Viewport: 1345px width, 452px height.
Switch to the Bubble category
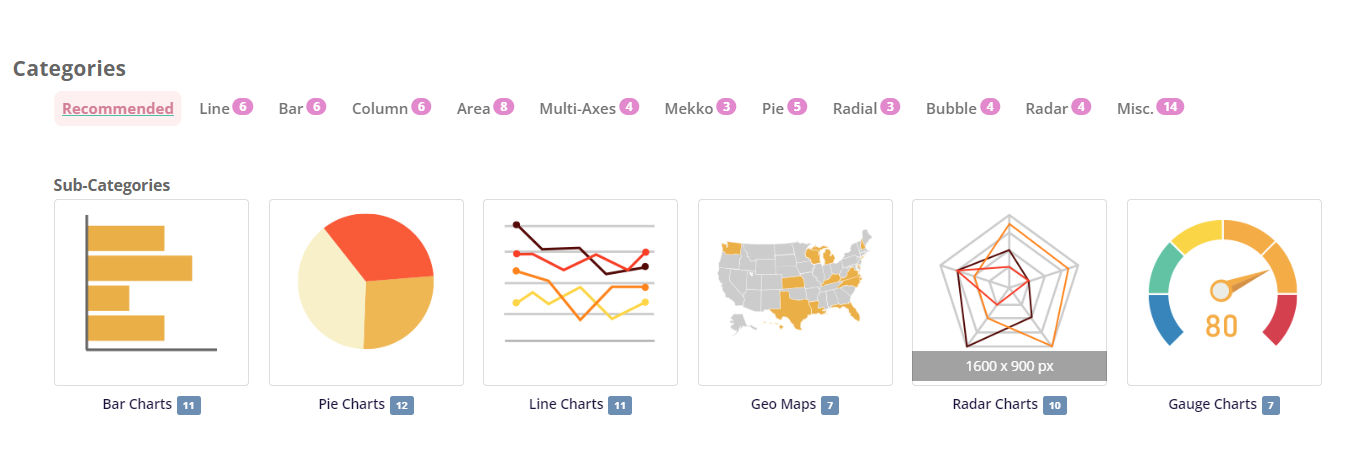(x=951, y=108)
